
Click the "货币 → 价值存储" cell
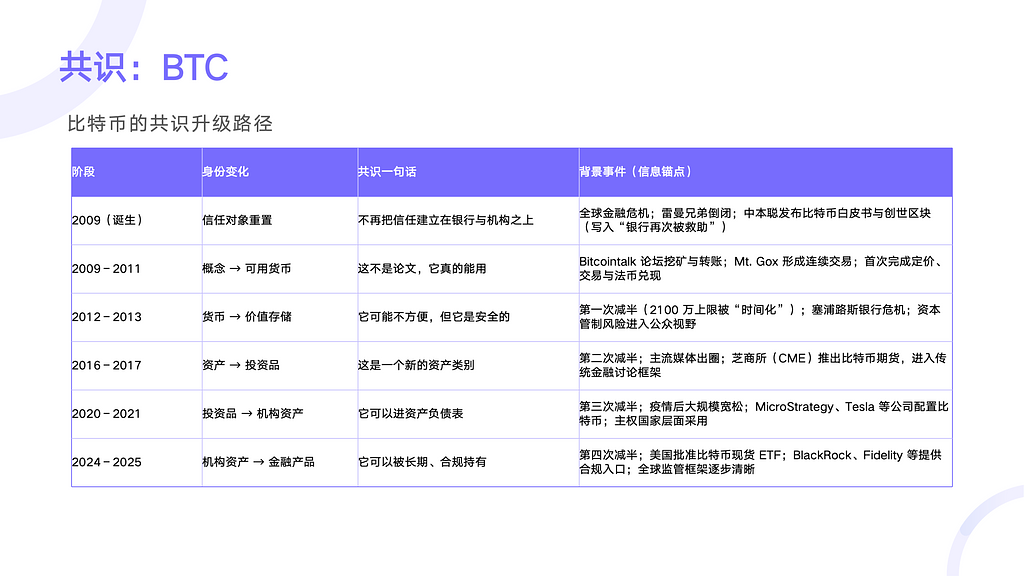[x=247, y=317]
